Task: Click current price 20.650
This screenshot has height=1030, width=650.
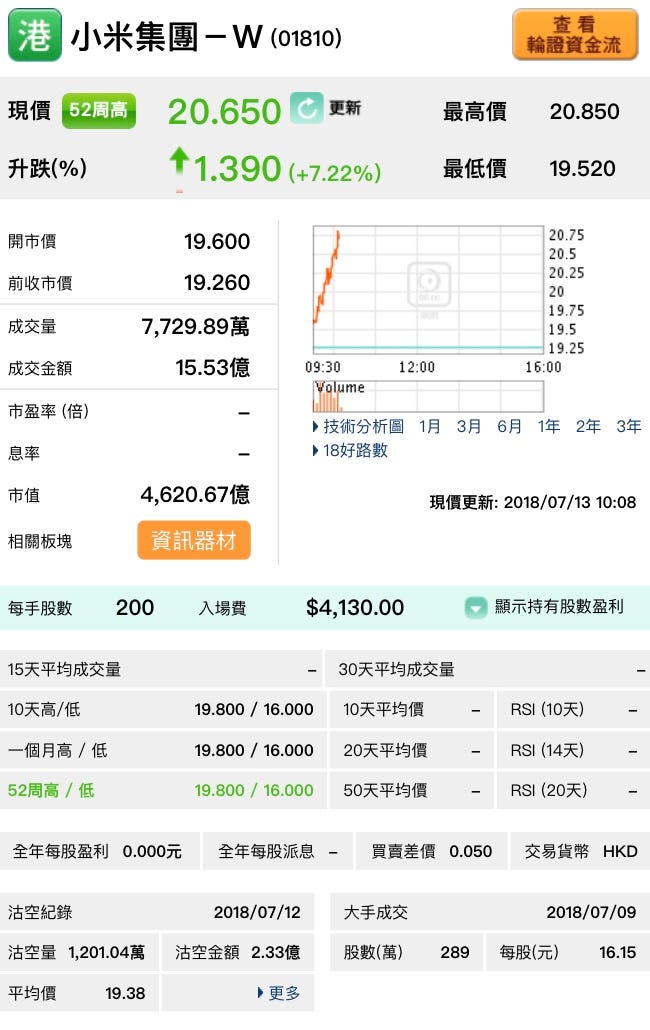Action: (225, 111)
